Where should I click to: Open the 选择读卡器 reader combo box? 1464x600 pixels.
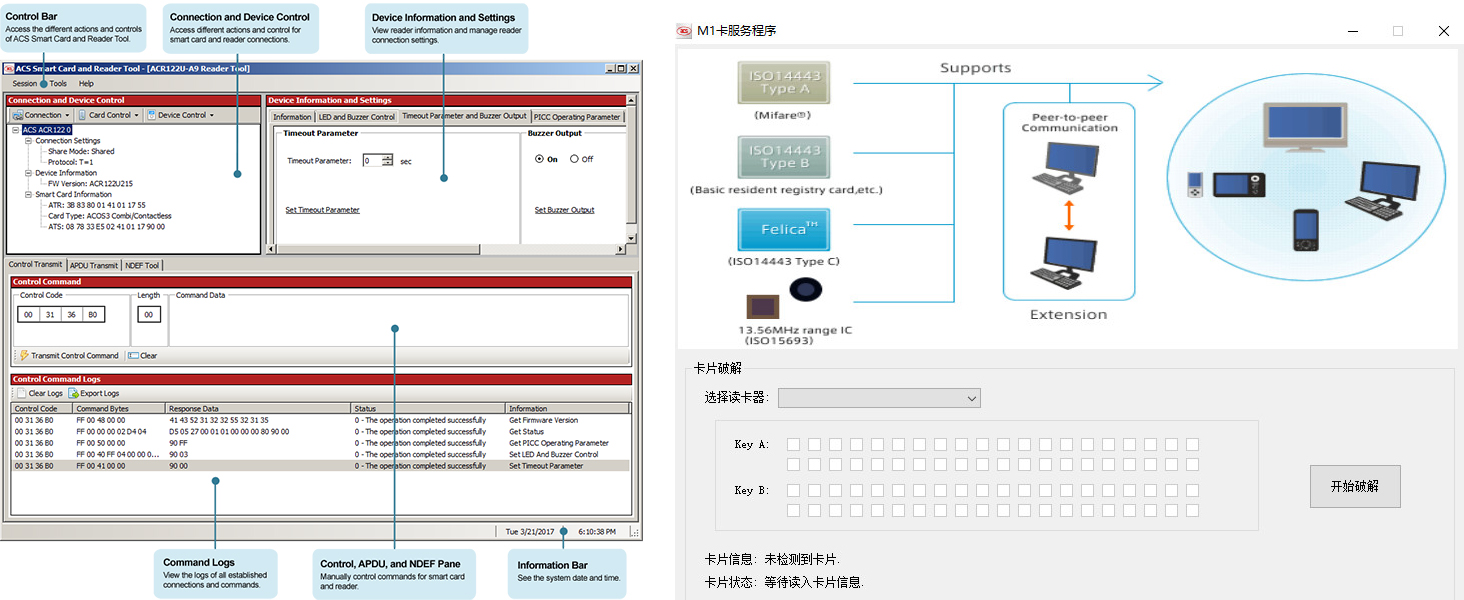tap(879, 398)
